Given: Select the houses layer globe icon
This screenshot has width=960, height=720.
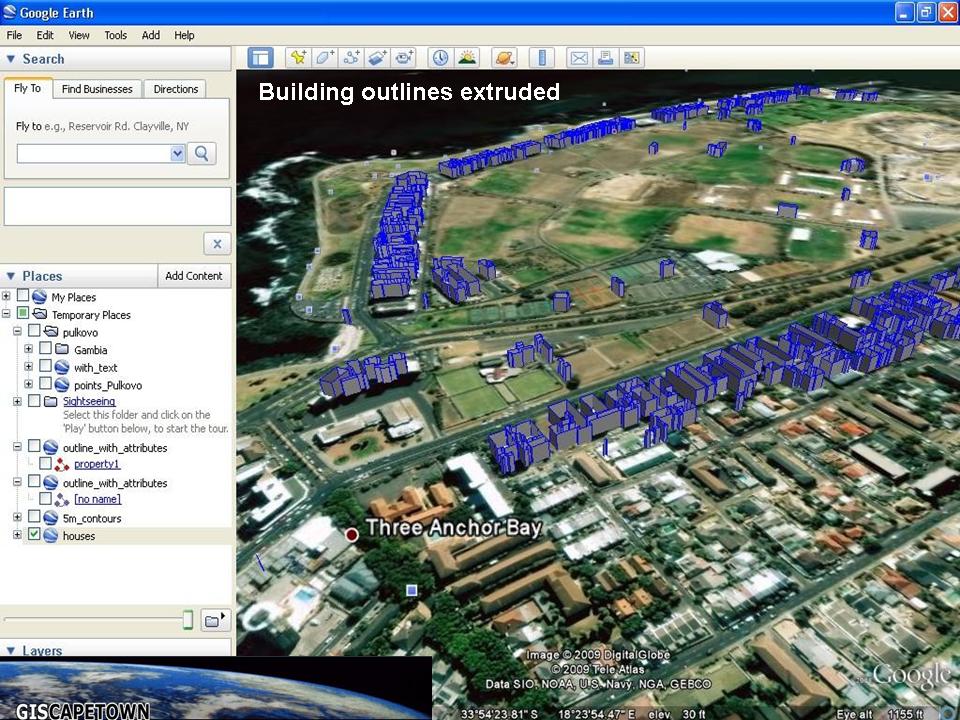Looking at the screenshot, I should pos(51,536).
